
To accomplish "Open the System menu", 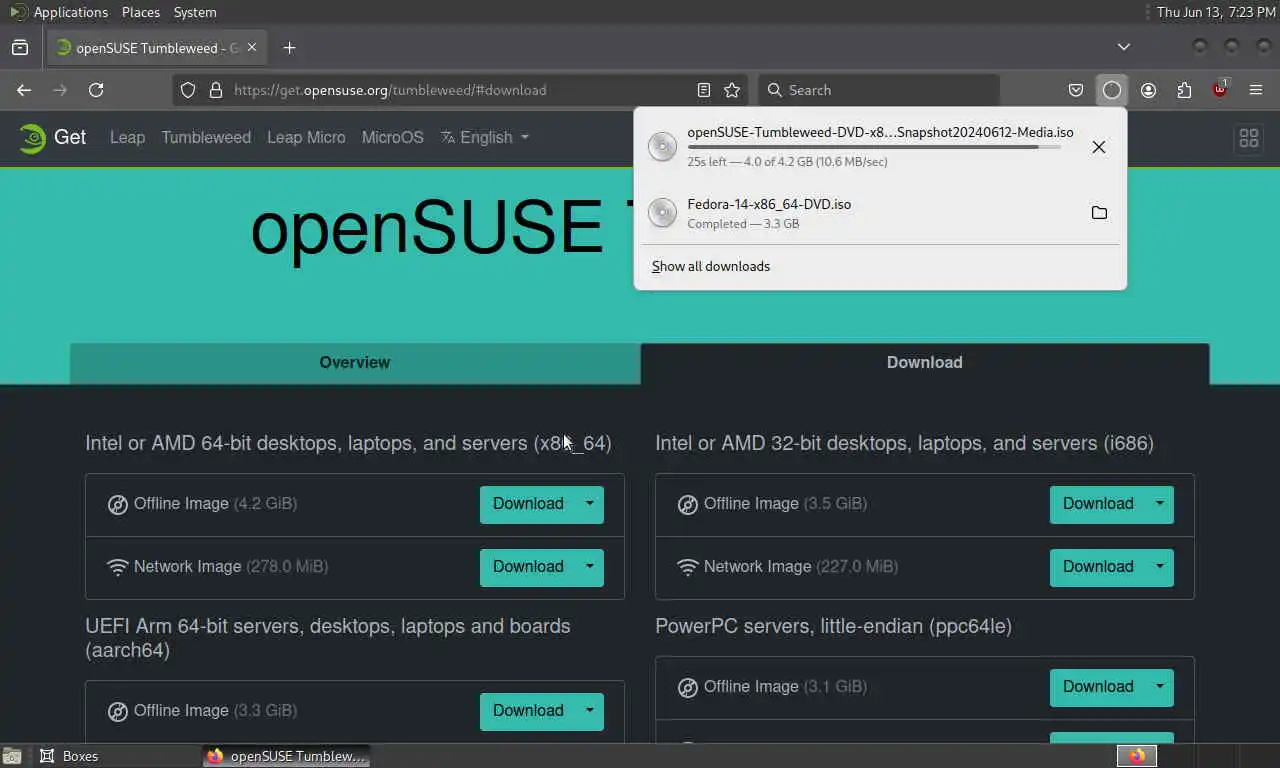I will click(x=195, y=12).
